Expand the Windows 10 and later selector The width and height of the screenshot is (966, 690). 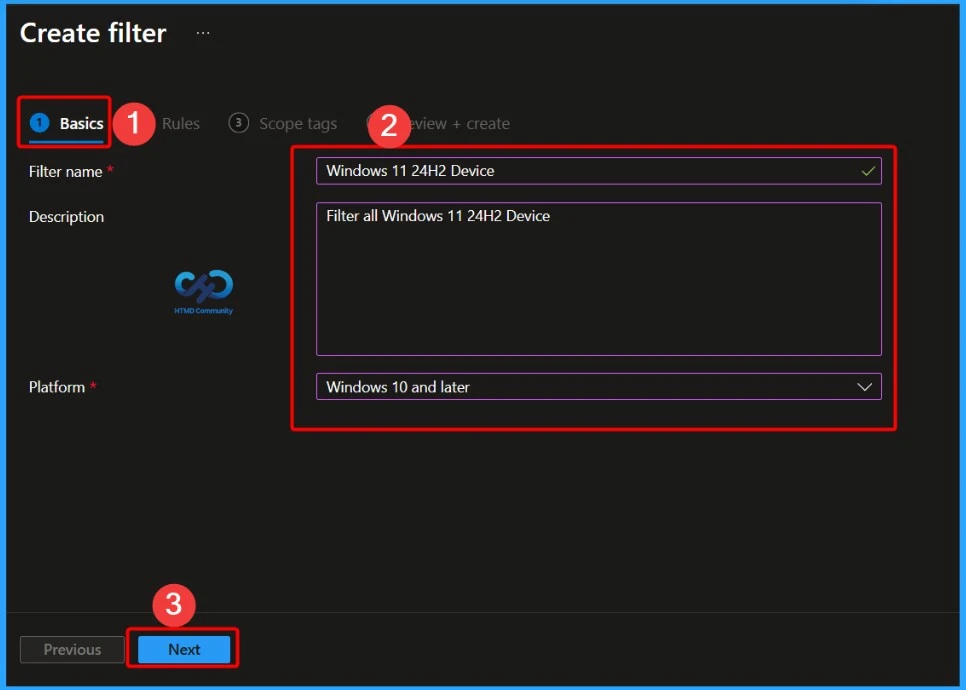[x=598, y=386]
